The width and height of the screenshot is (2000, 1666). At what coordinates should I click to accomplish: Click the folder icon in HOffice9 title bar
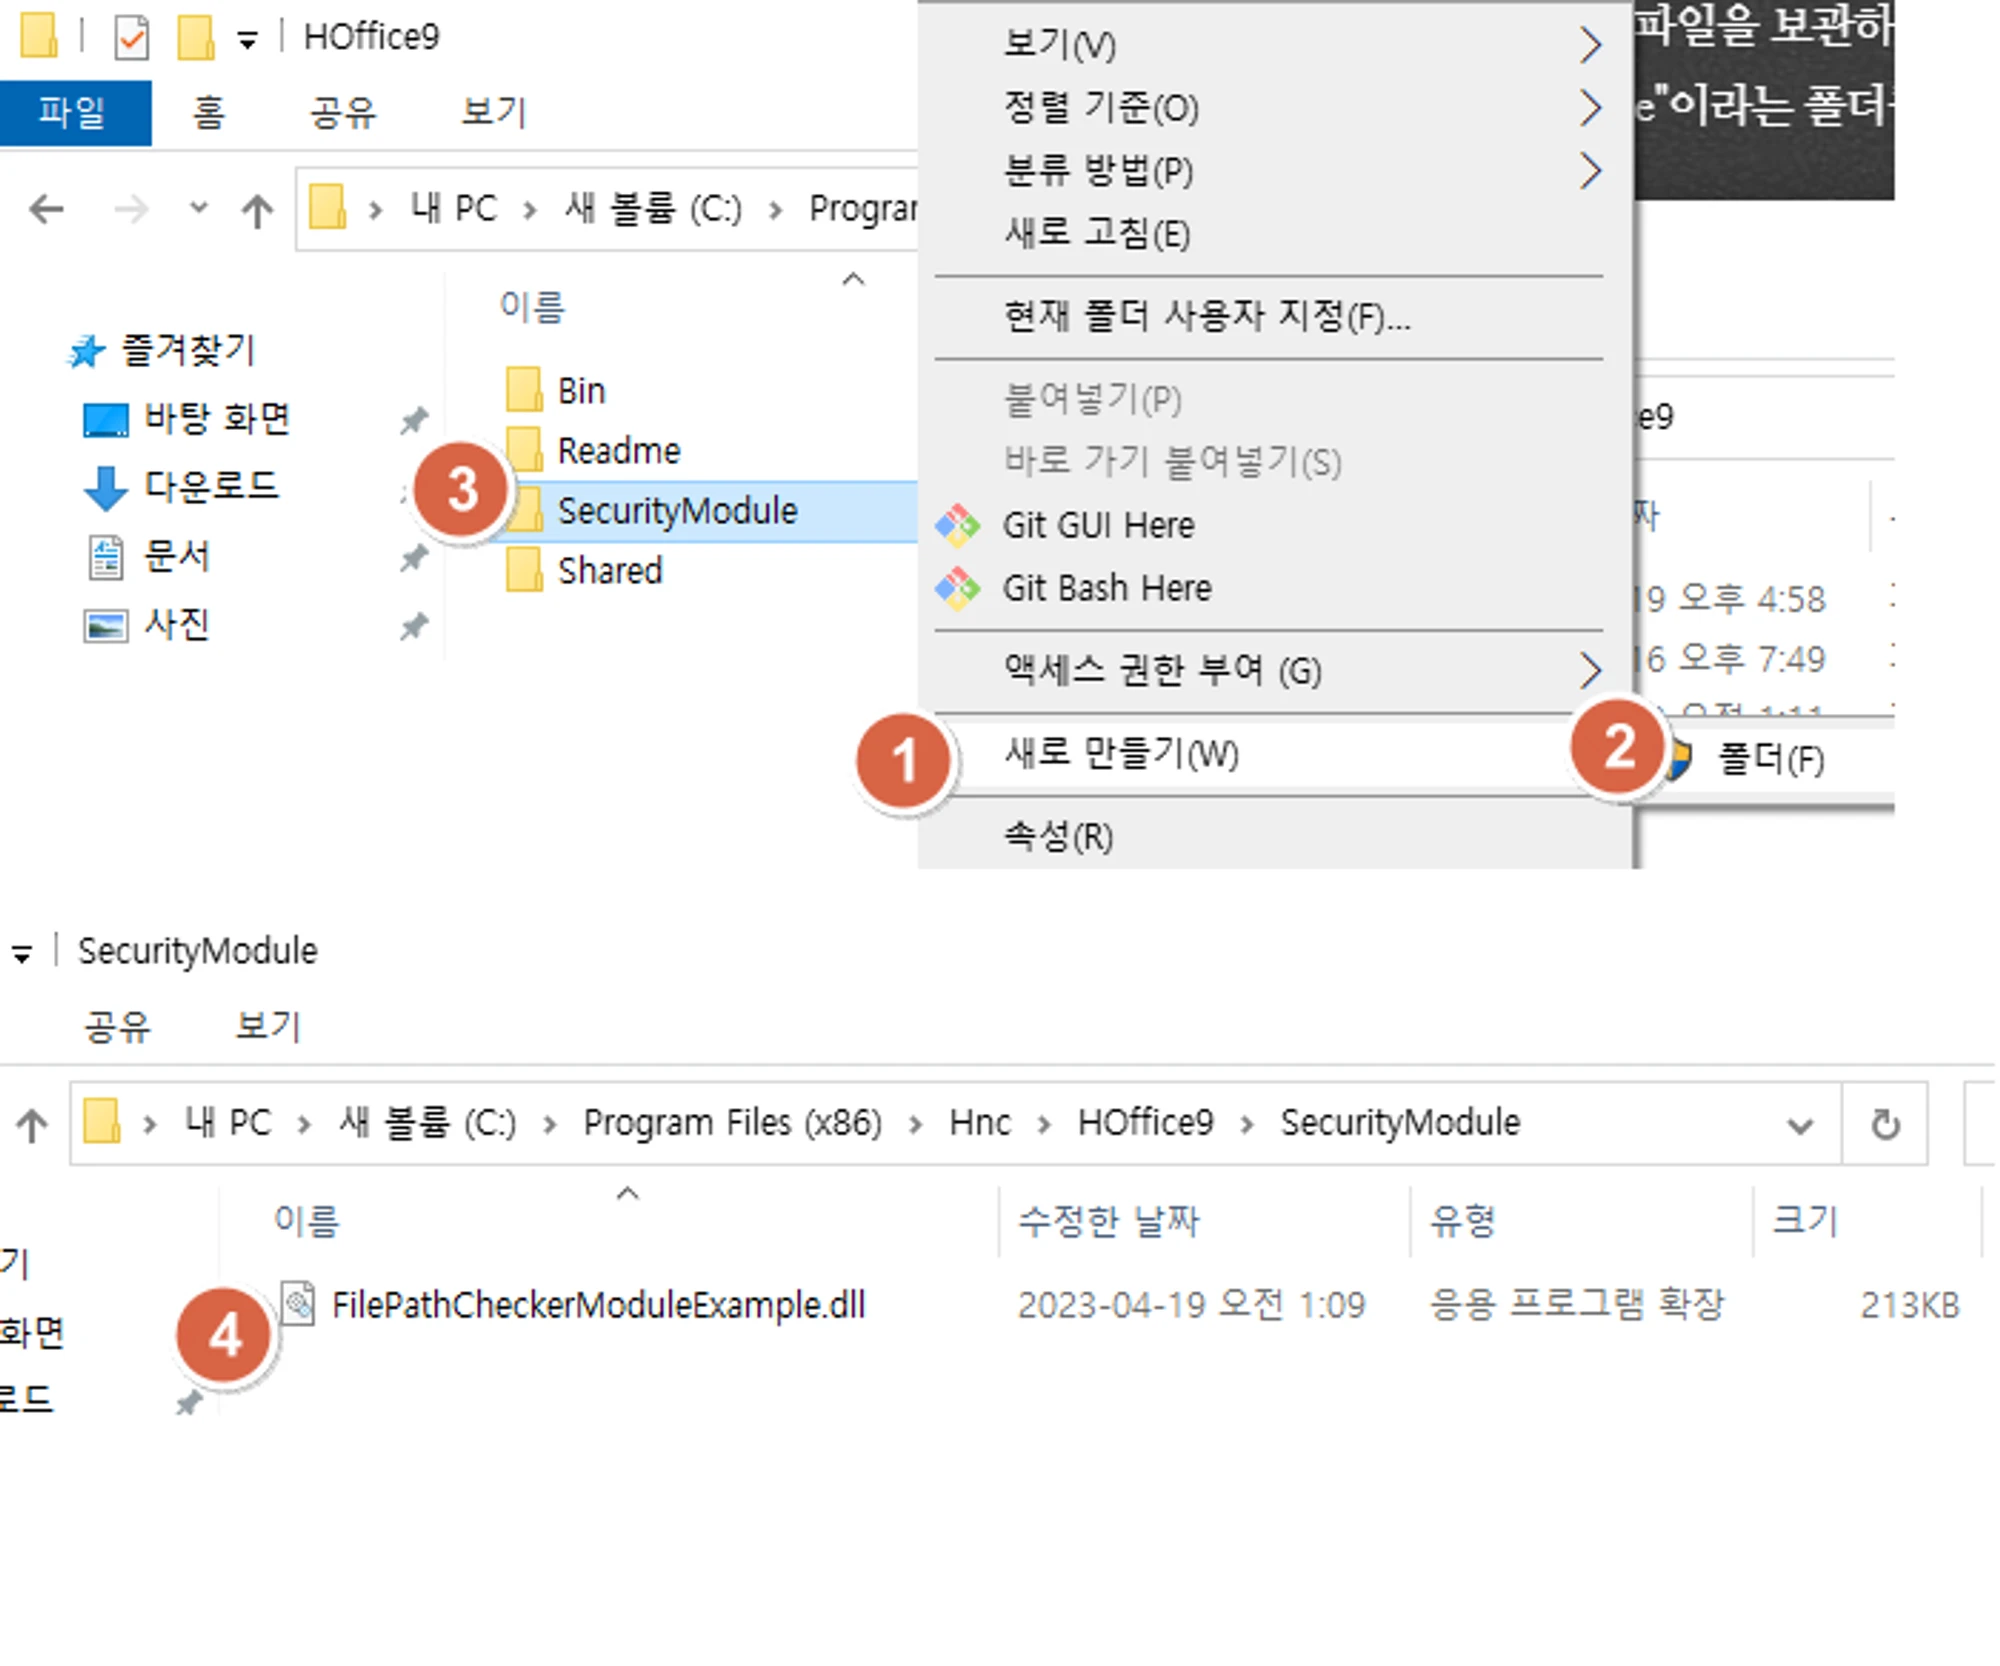[39, 35]
